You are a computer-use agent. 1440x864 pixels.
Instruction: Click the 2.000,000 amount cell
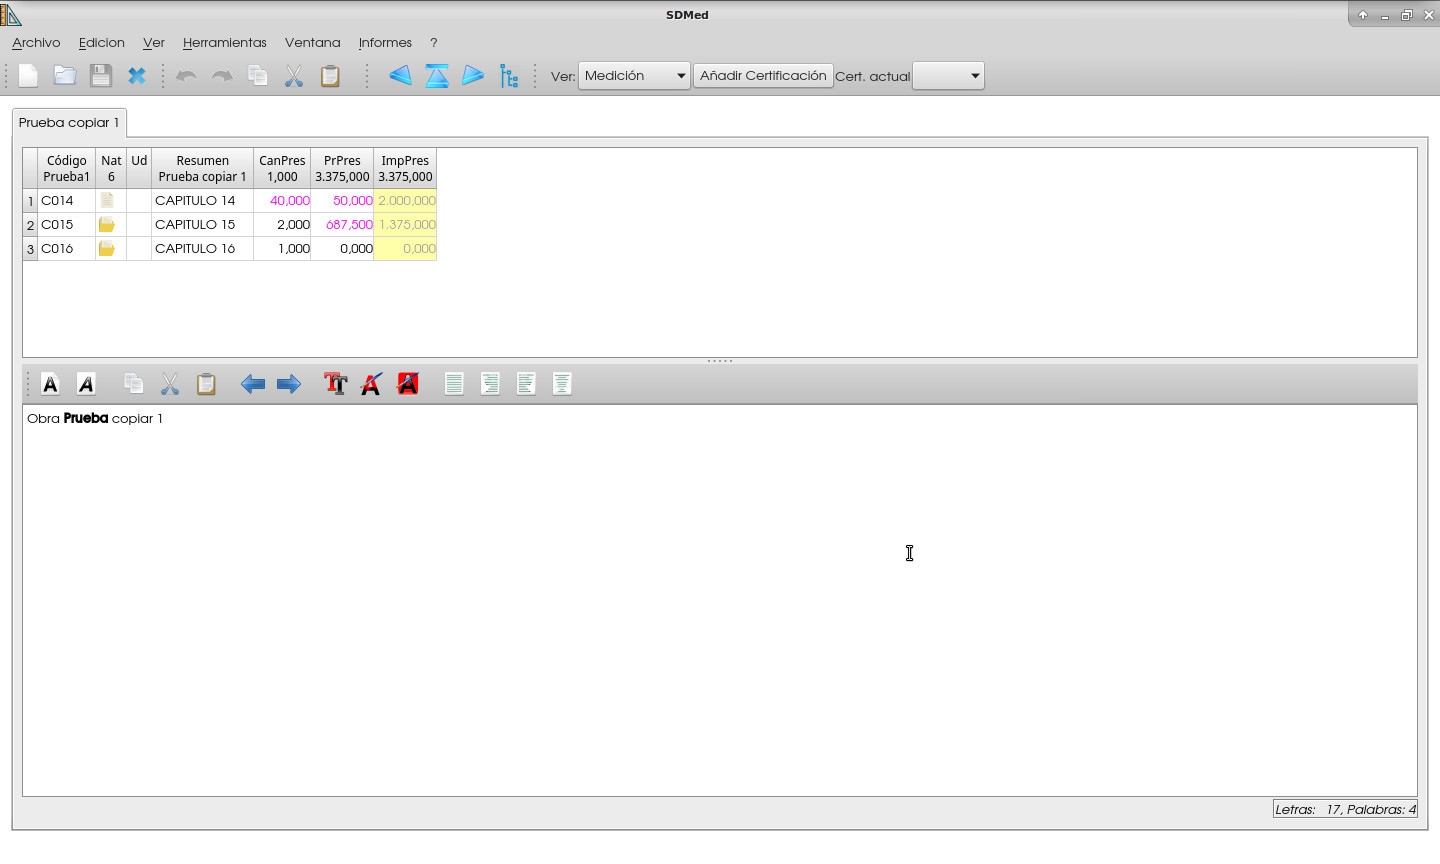pos(405,201)
